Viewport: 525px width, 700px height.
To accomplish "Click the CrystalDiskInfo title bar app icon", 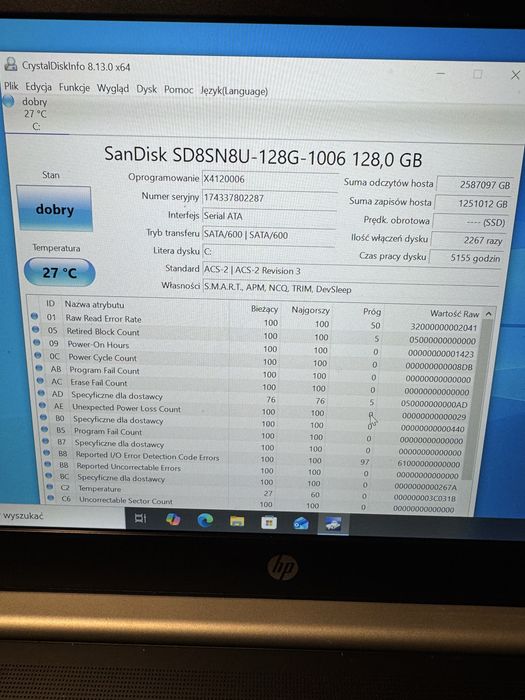I will (x=10, y=64).
